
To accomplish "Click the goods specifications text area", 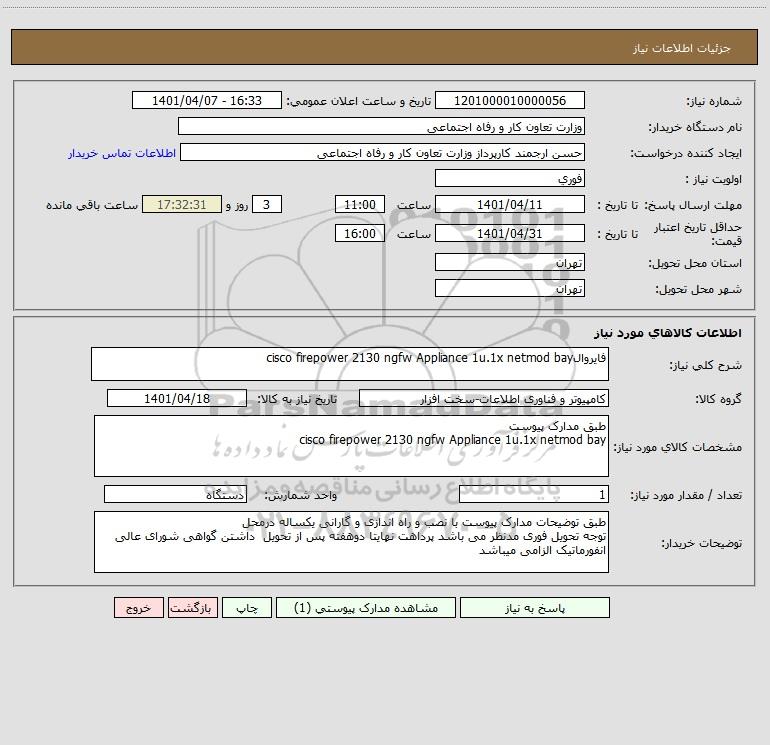I will 351,446.
